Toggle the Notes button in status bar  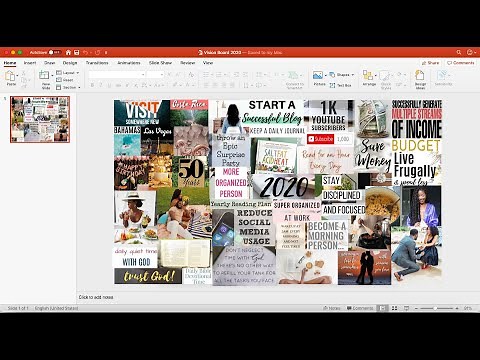[332, 308]
